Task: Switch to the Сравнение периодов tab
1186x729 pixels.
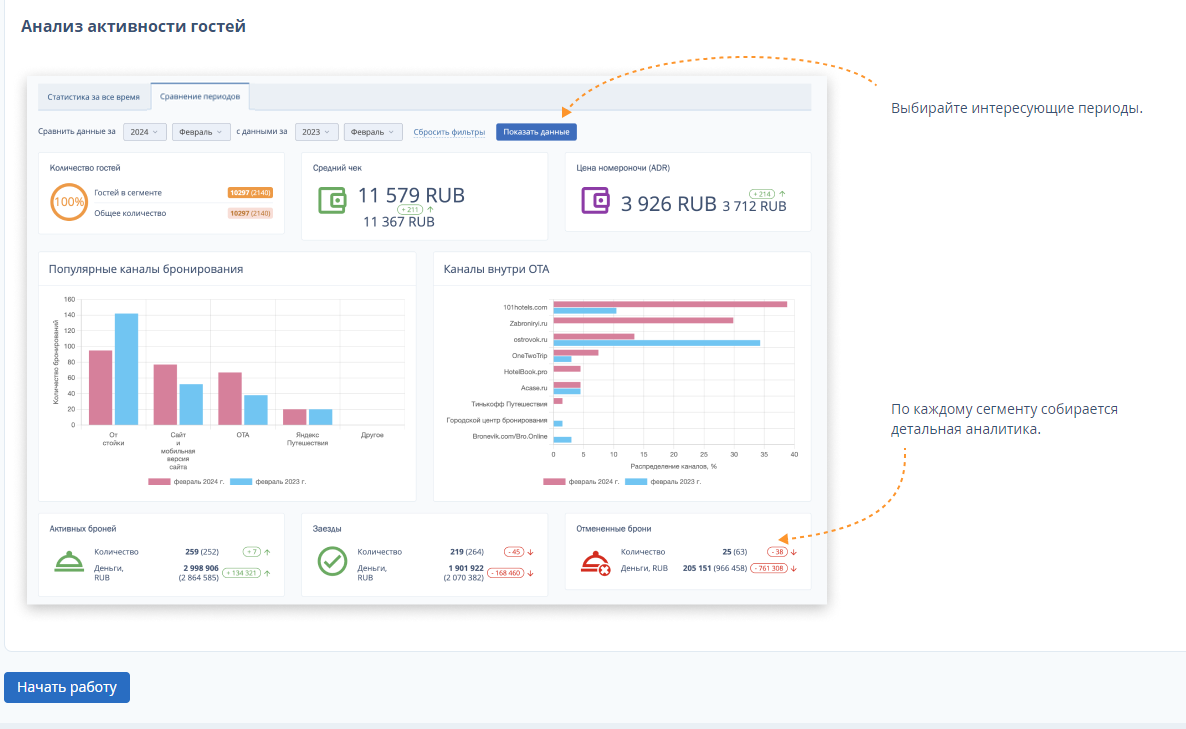Action: (x=200, y=97)
